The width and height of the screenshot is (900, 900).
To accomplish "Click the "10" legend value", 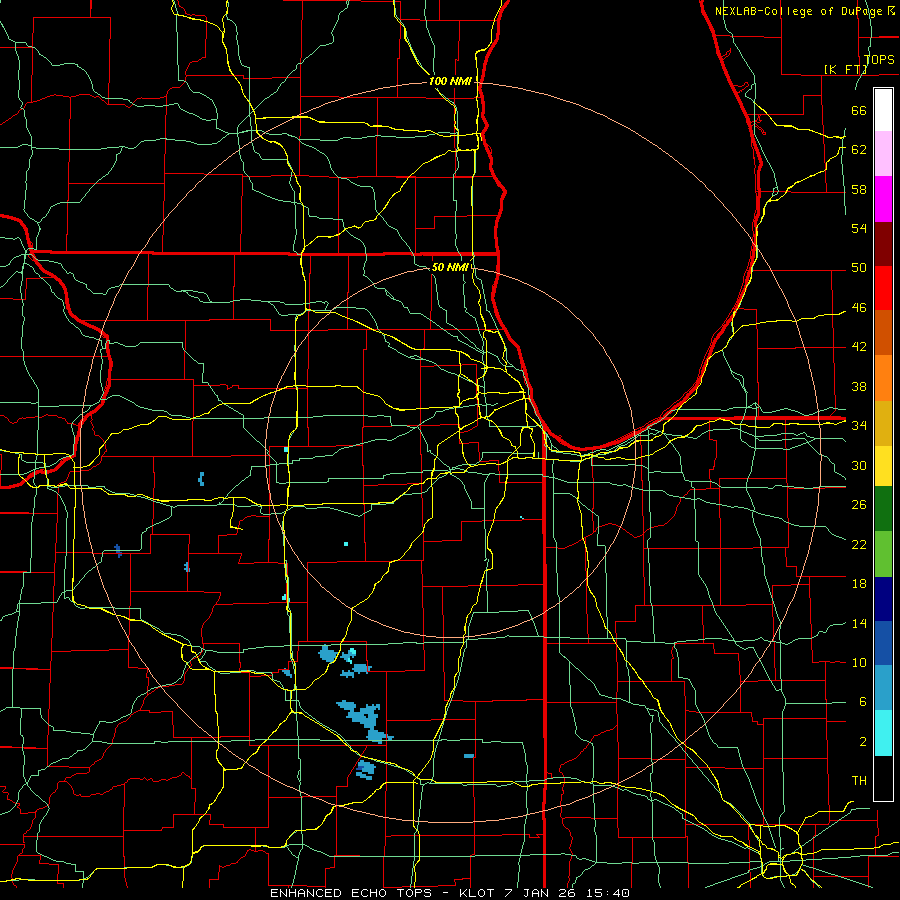I will [x=859, y=662].
